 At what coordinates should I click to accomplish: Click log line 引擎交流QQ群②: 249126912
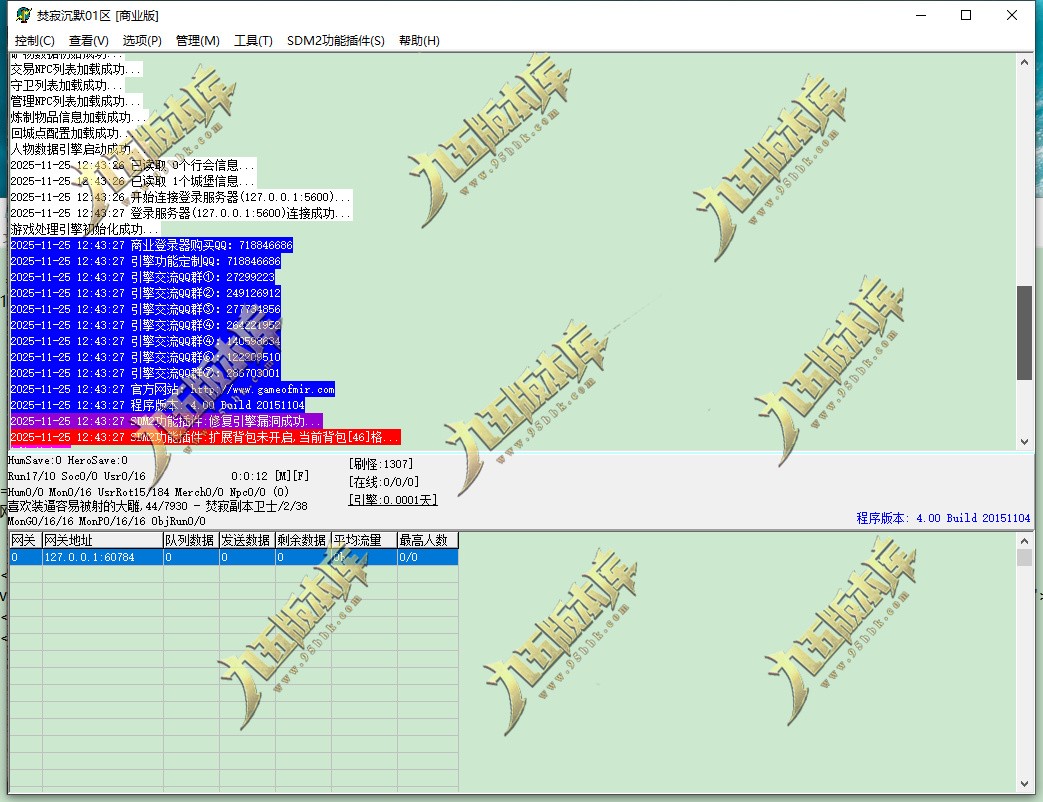(x=146, y=293)
